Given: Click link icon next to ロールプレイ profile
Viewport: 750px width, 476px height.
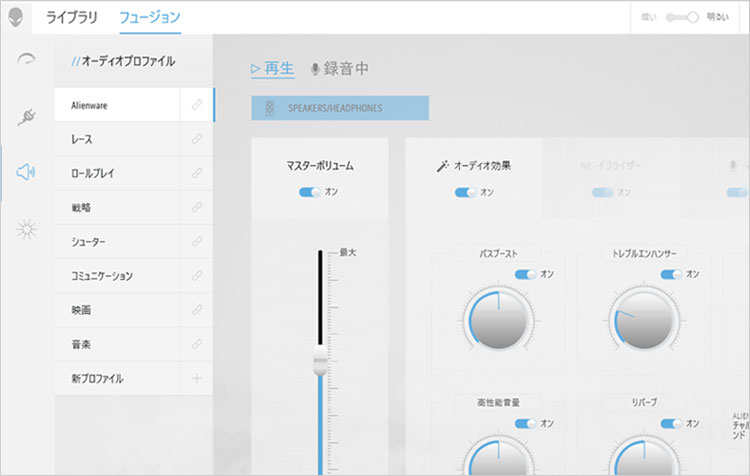Looking at the screenshot, I should tap(197, 173).
